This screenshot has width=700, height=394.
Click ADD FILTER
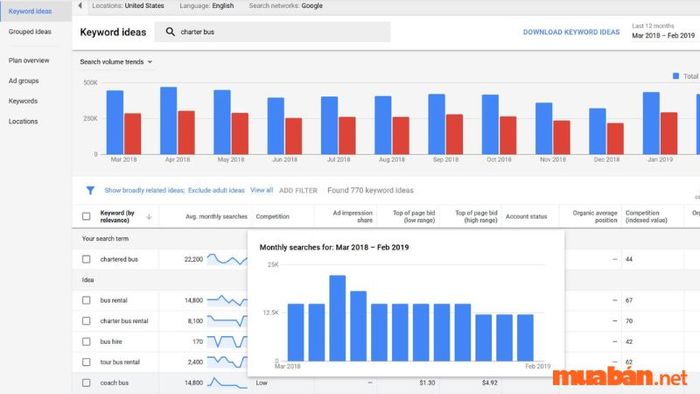point(298,191)
